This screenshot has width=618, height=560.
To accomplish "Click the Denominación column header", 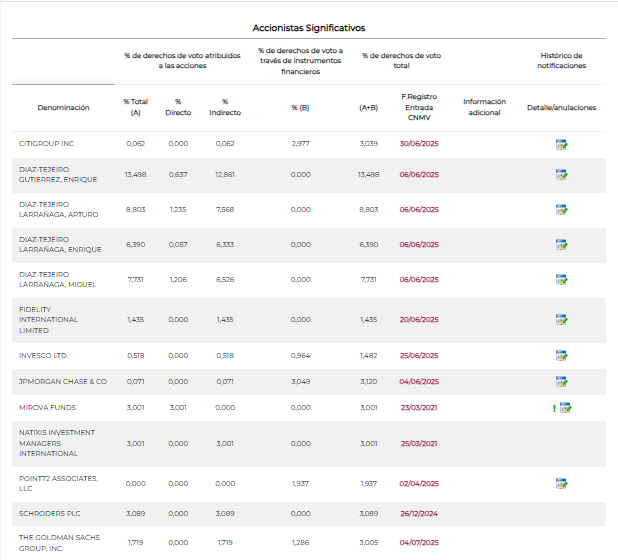I will pyautogui.click(x=63, y=108).
